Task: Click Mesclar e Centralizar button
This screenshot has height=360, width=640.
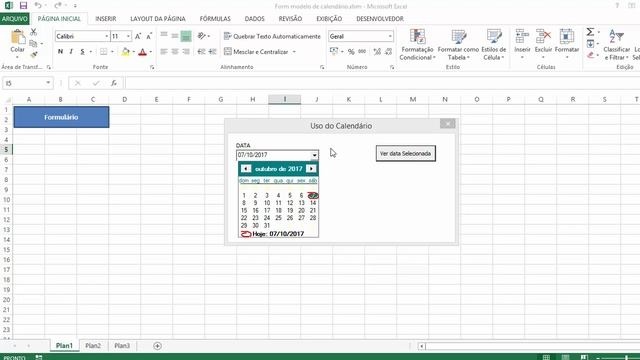Action: (256, 52)
